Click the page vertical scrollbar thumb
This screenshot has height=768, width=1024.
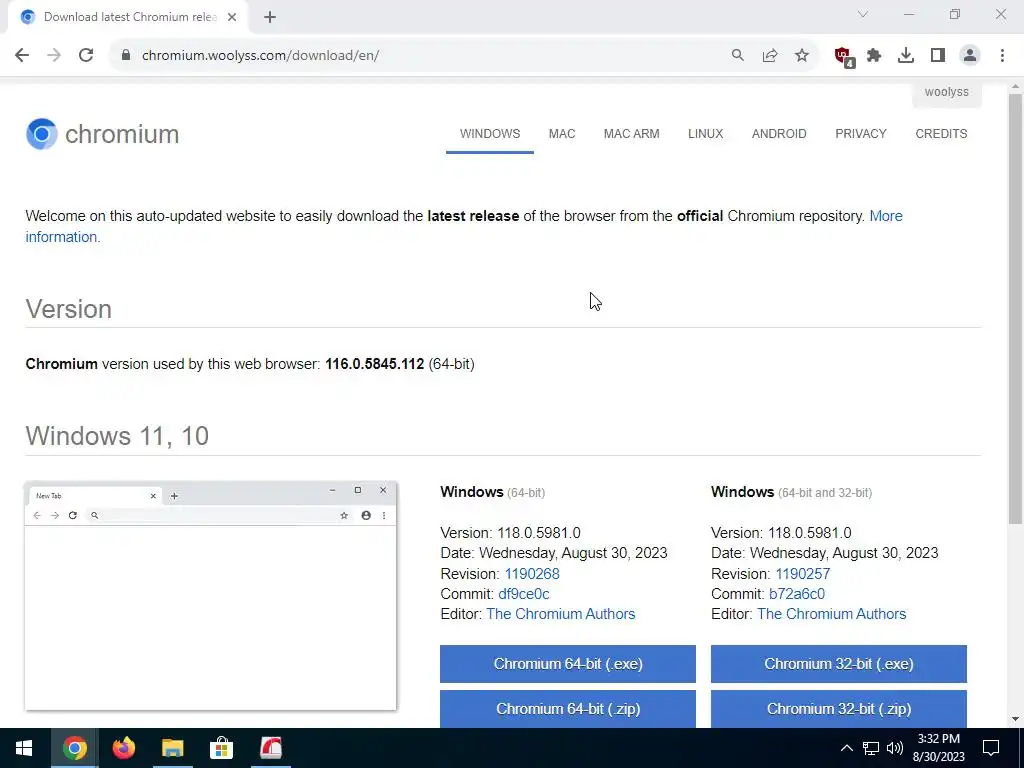(1015, 308)
